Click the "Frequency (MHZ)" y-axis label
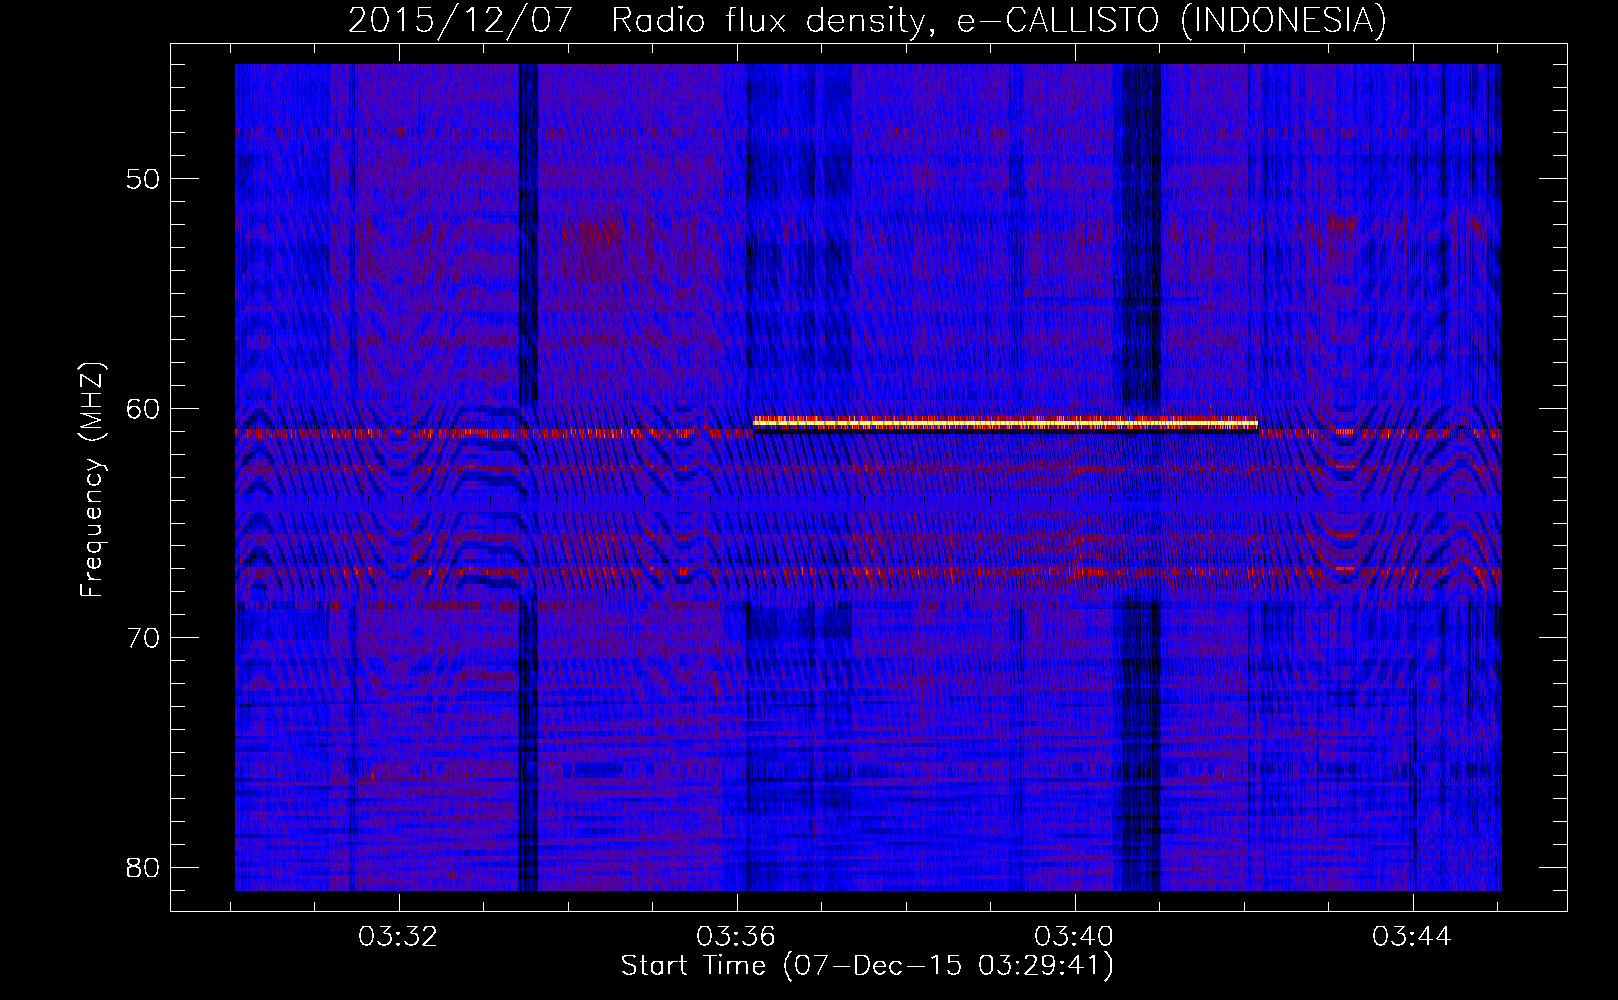The width and height of the screenshot is (1618, 1000). click(x=92, y=480)
